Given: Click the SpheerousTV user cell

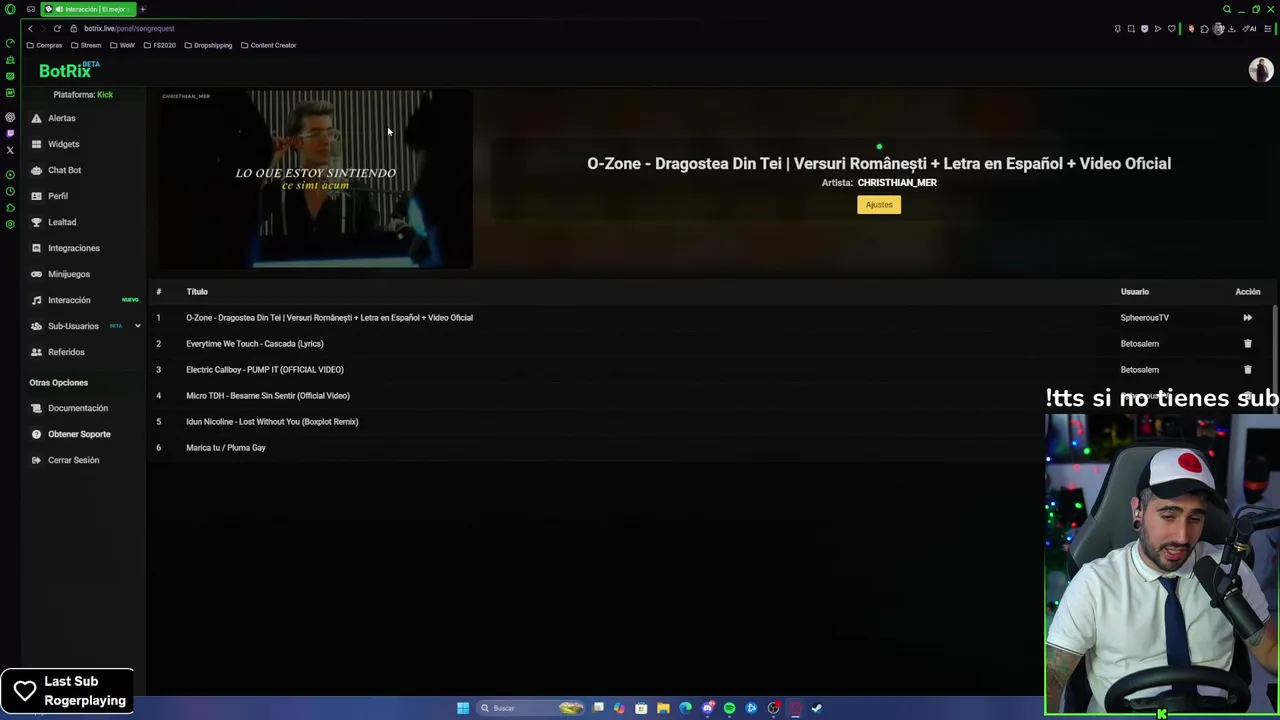Looking at the screenshot, I should pos(1144,318).
